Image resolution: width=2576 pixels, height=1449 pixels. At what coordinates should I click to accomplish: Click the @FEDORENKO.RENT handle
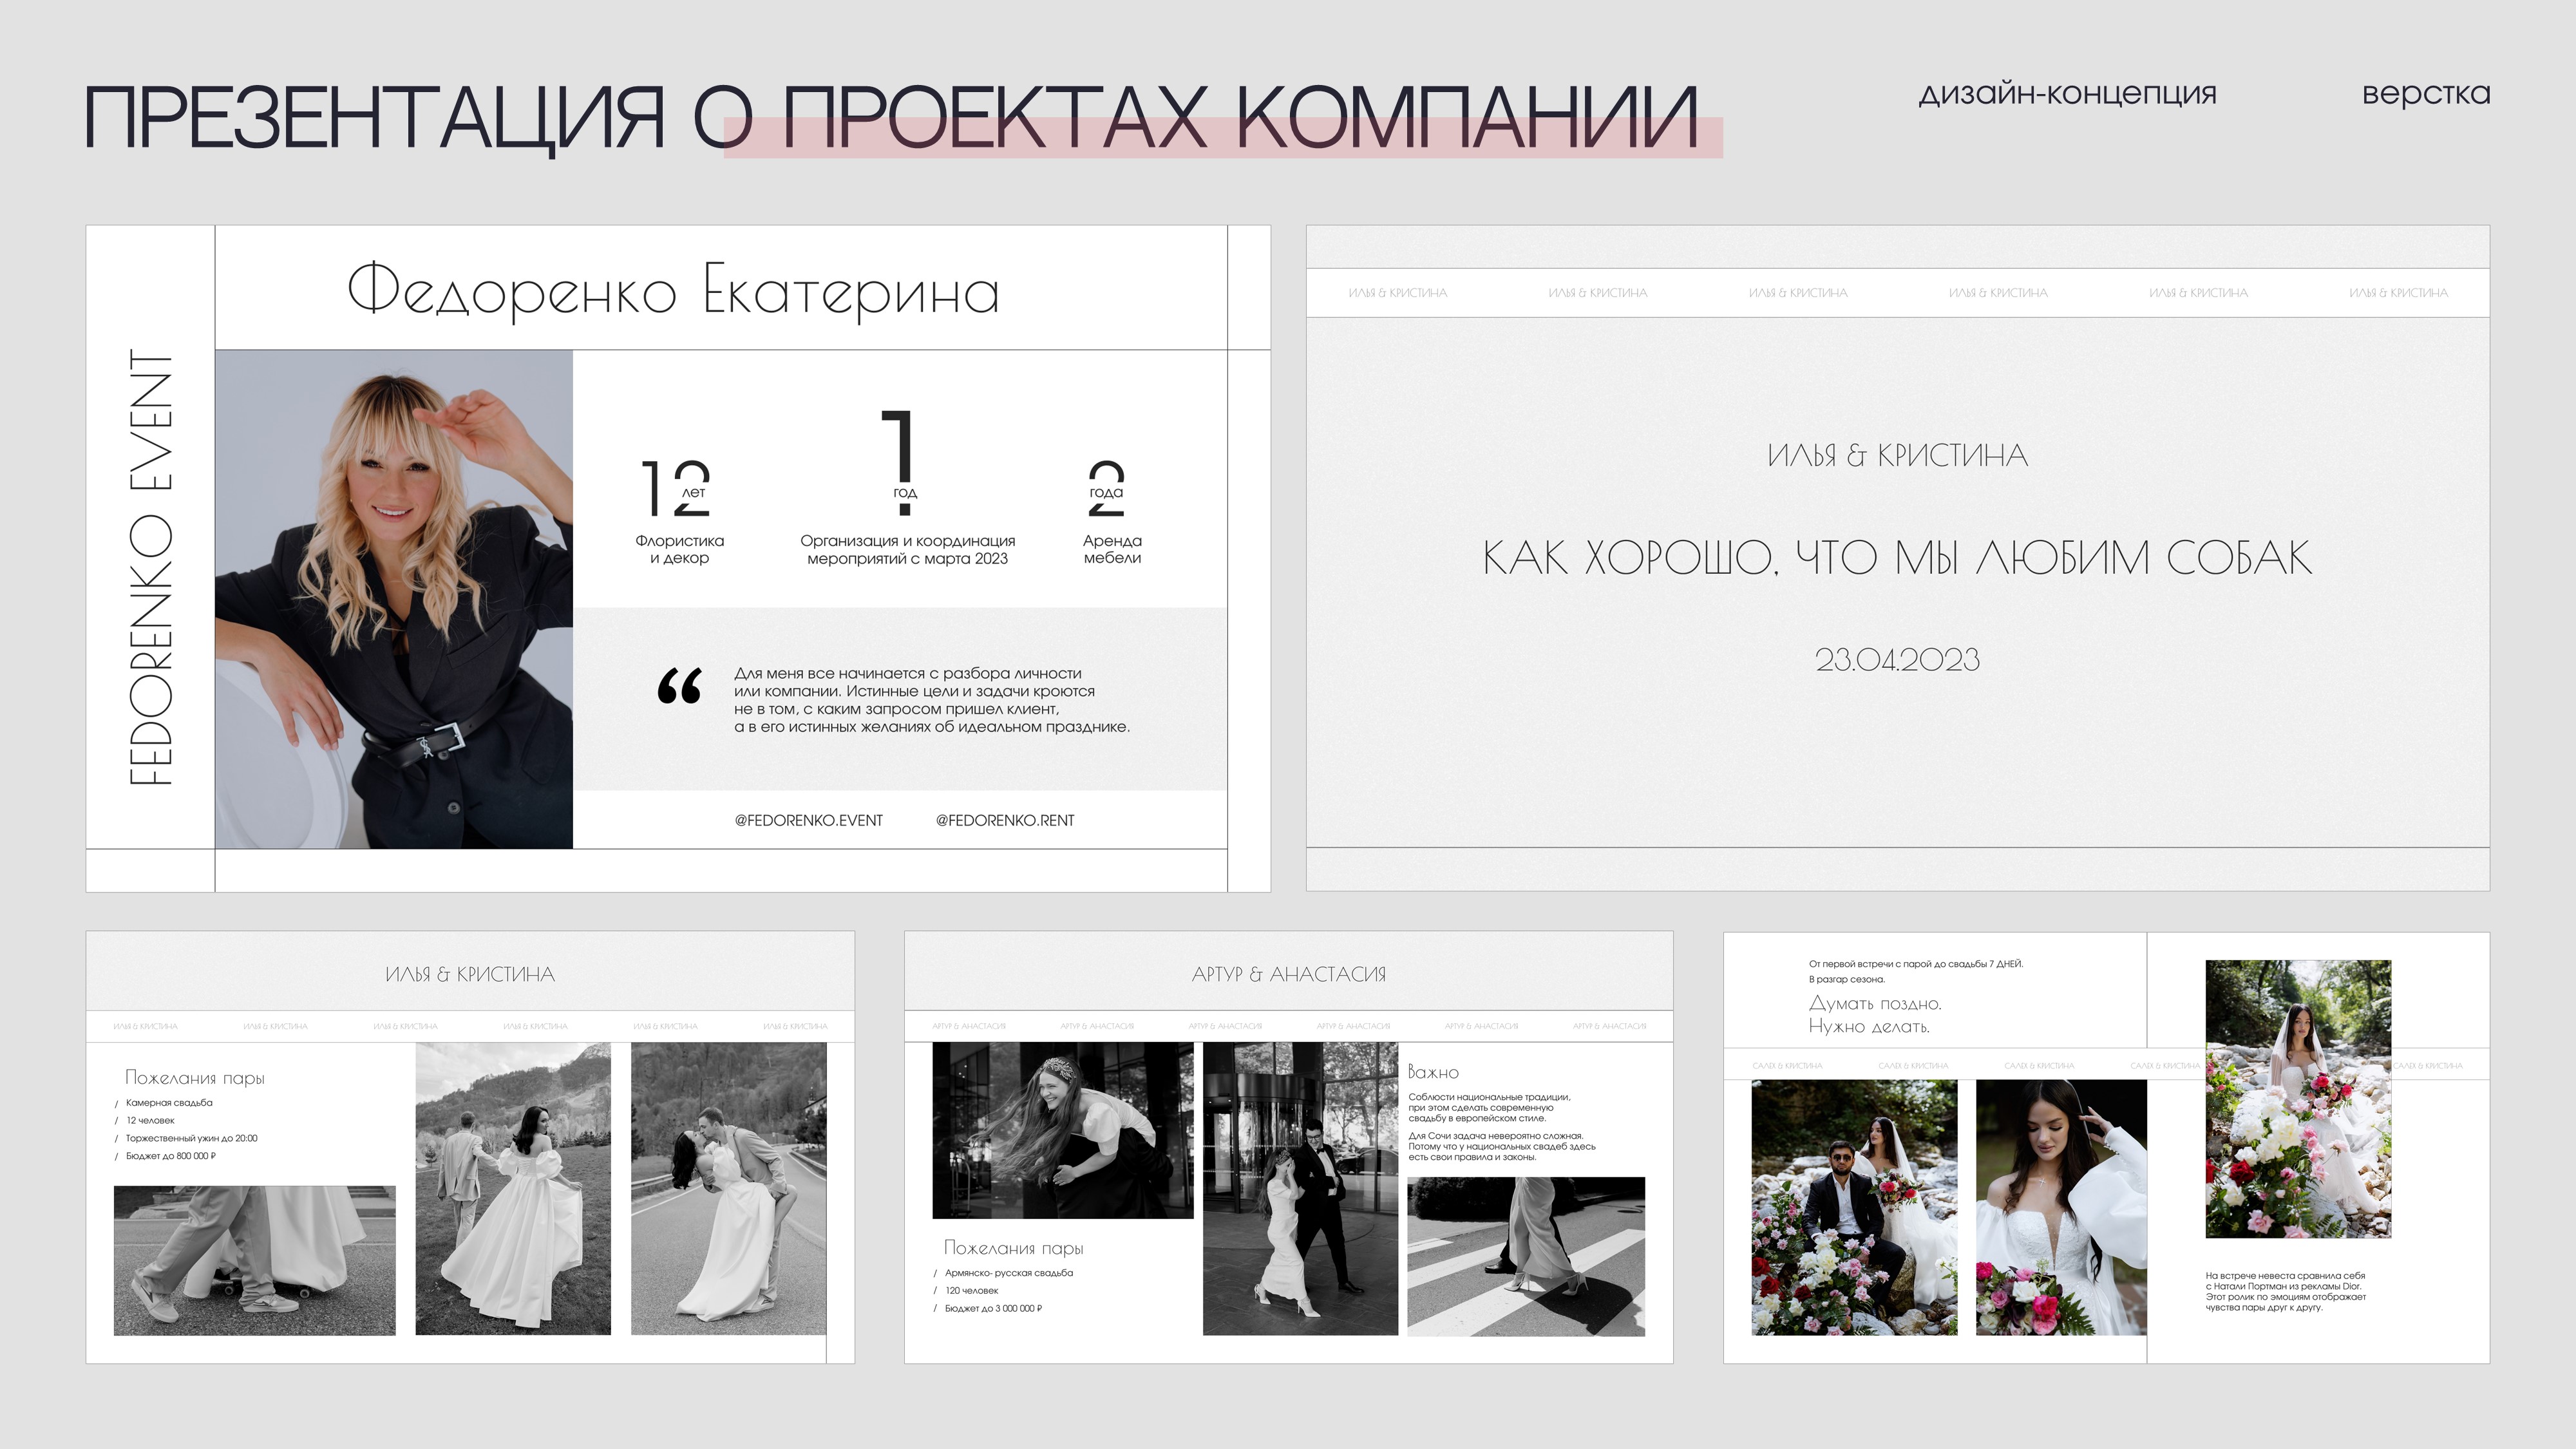tap(1004, 820)
